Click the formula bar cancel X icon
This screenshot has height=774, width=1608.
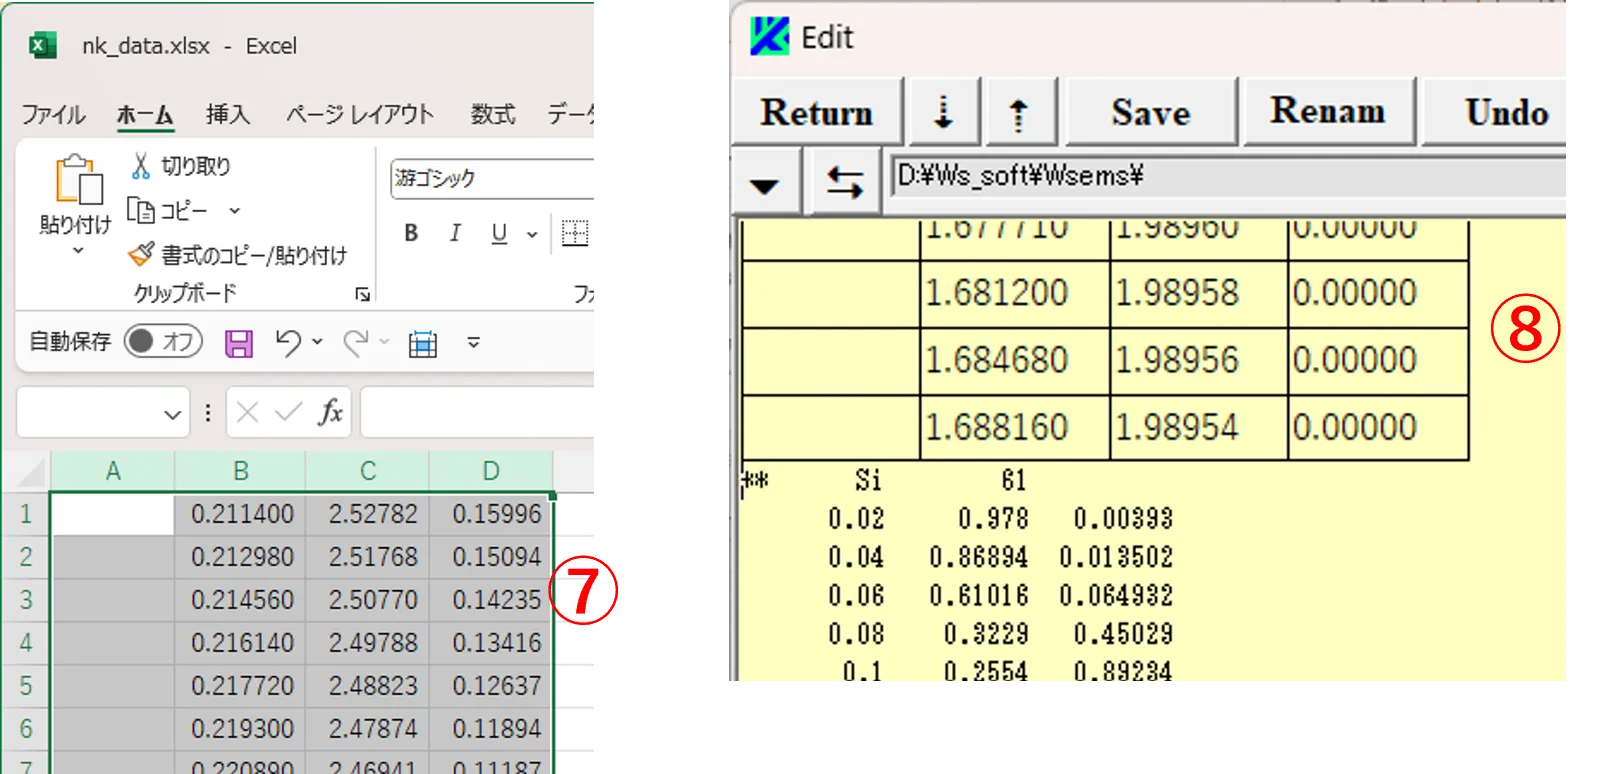coord(248,412)
